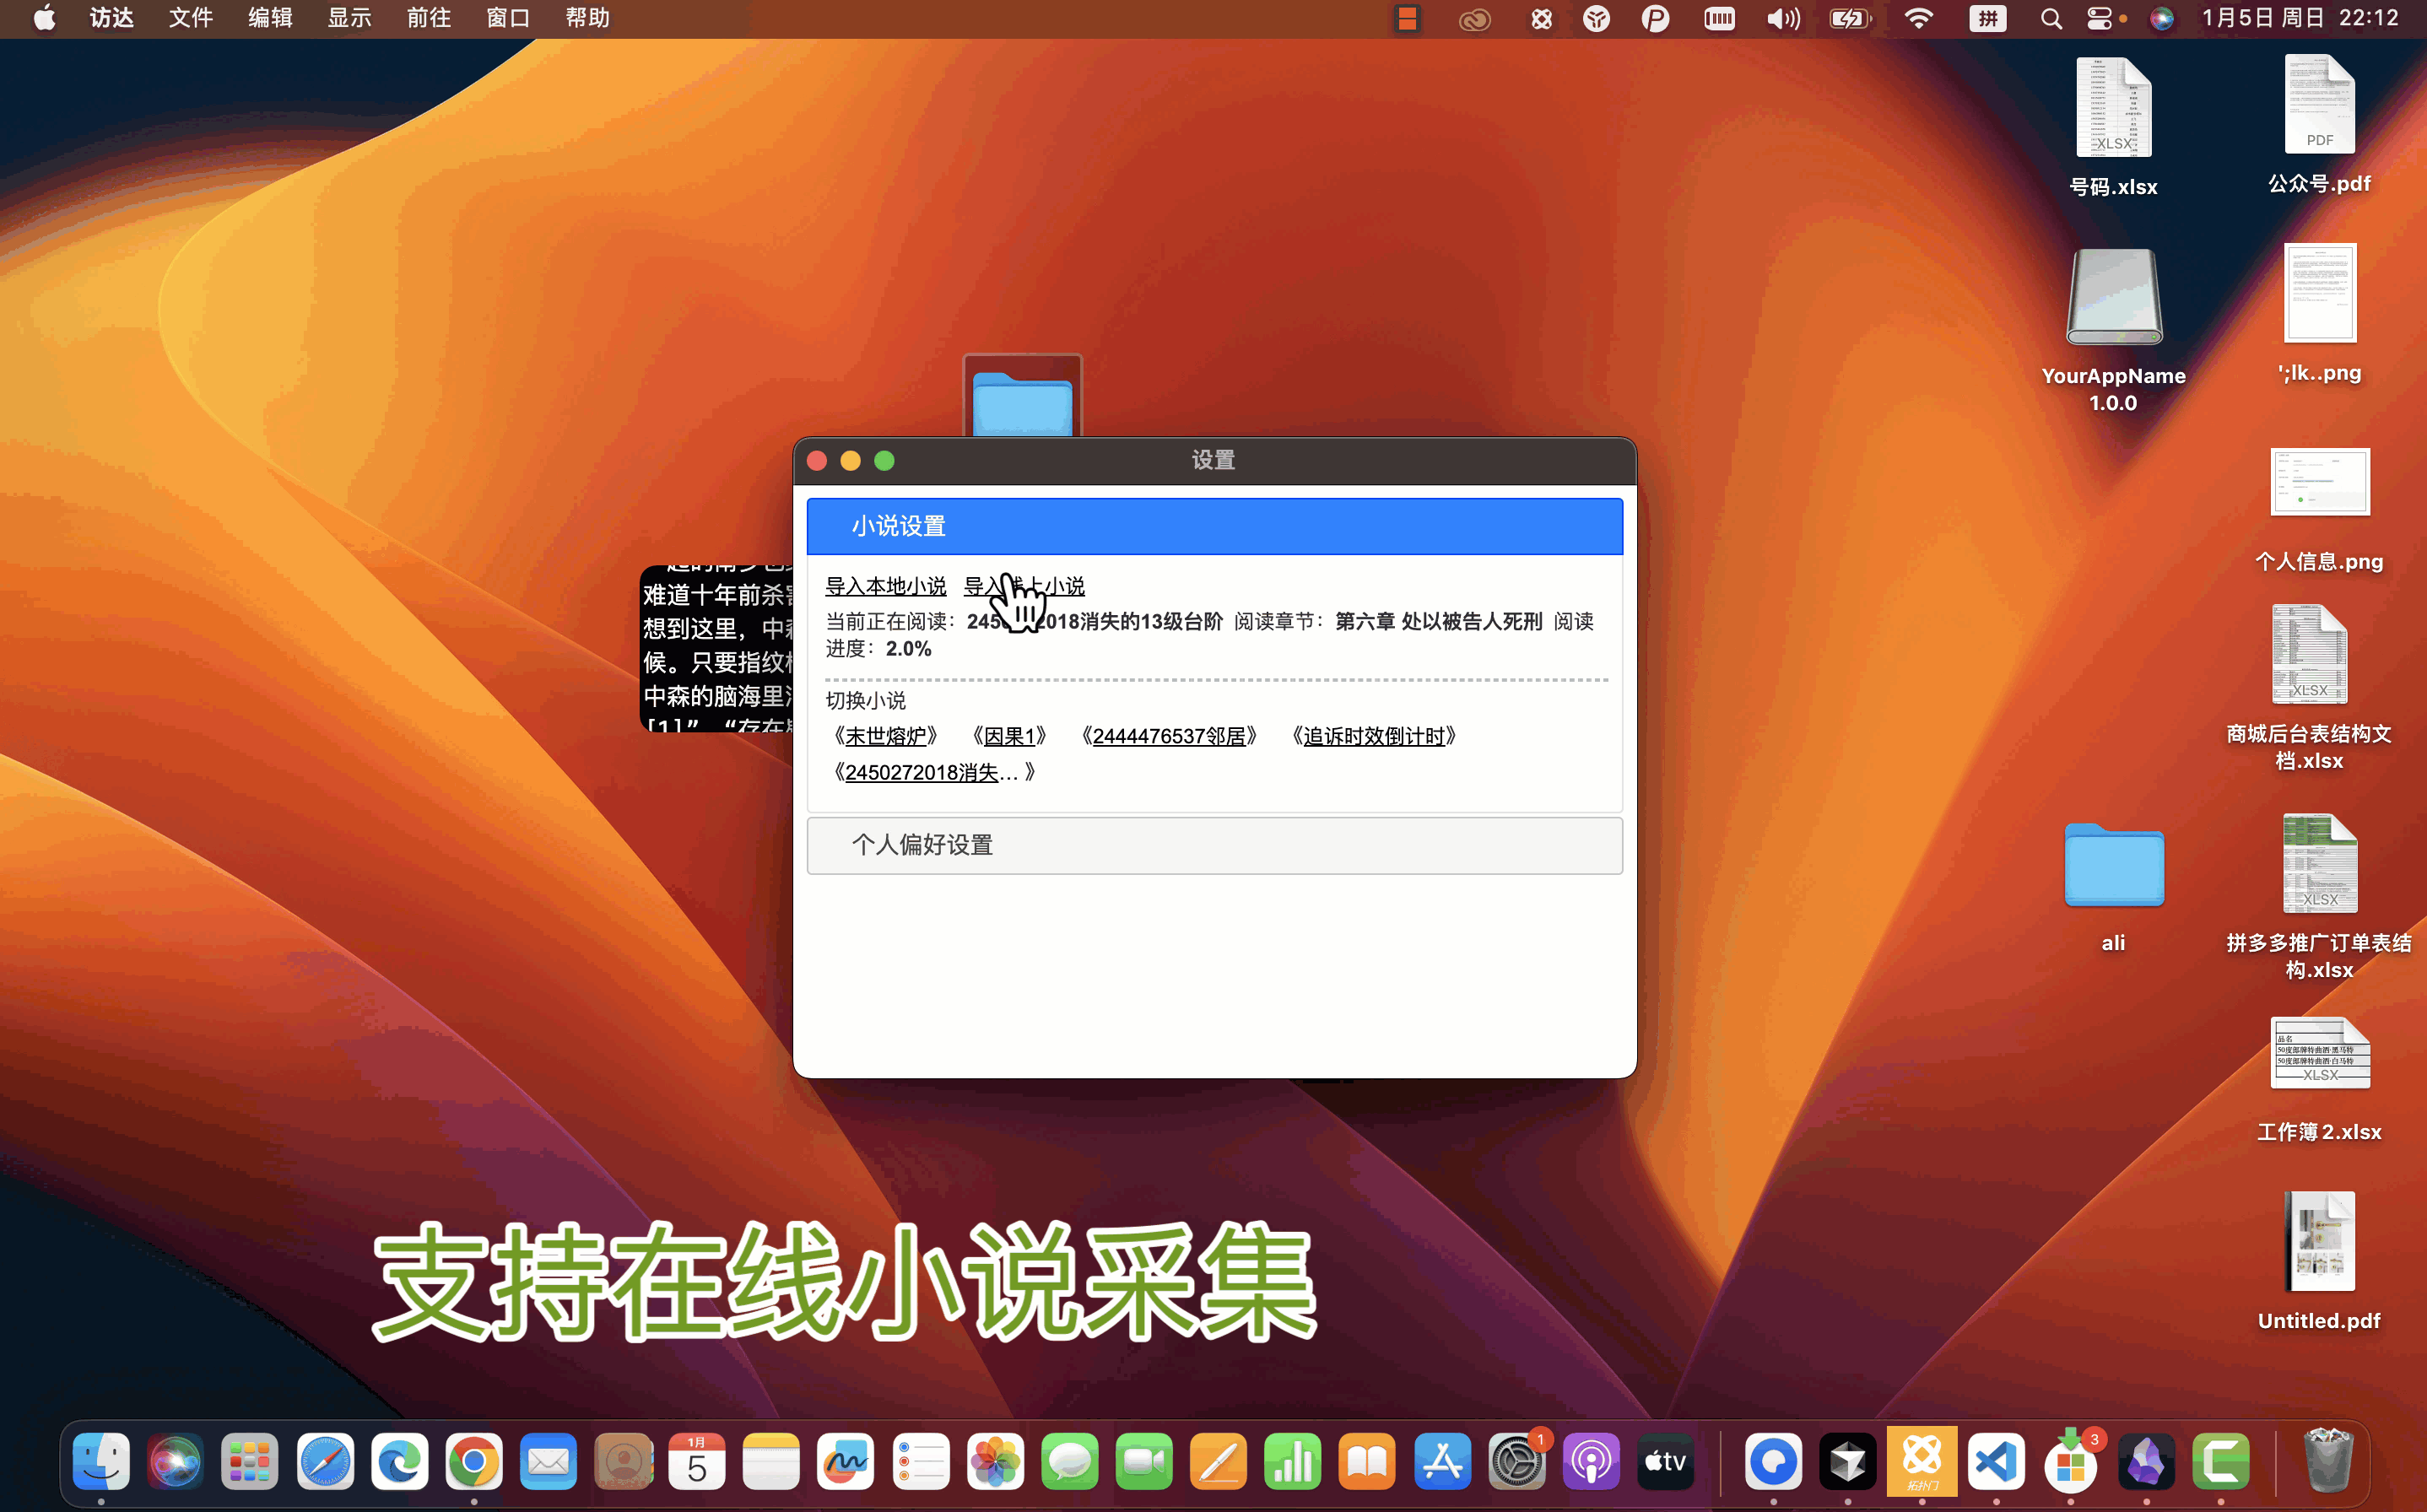Open the App Store from the Dock

(x=1441, y=1461)
